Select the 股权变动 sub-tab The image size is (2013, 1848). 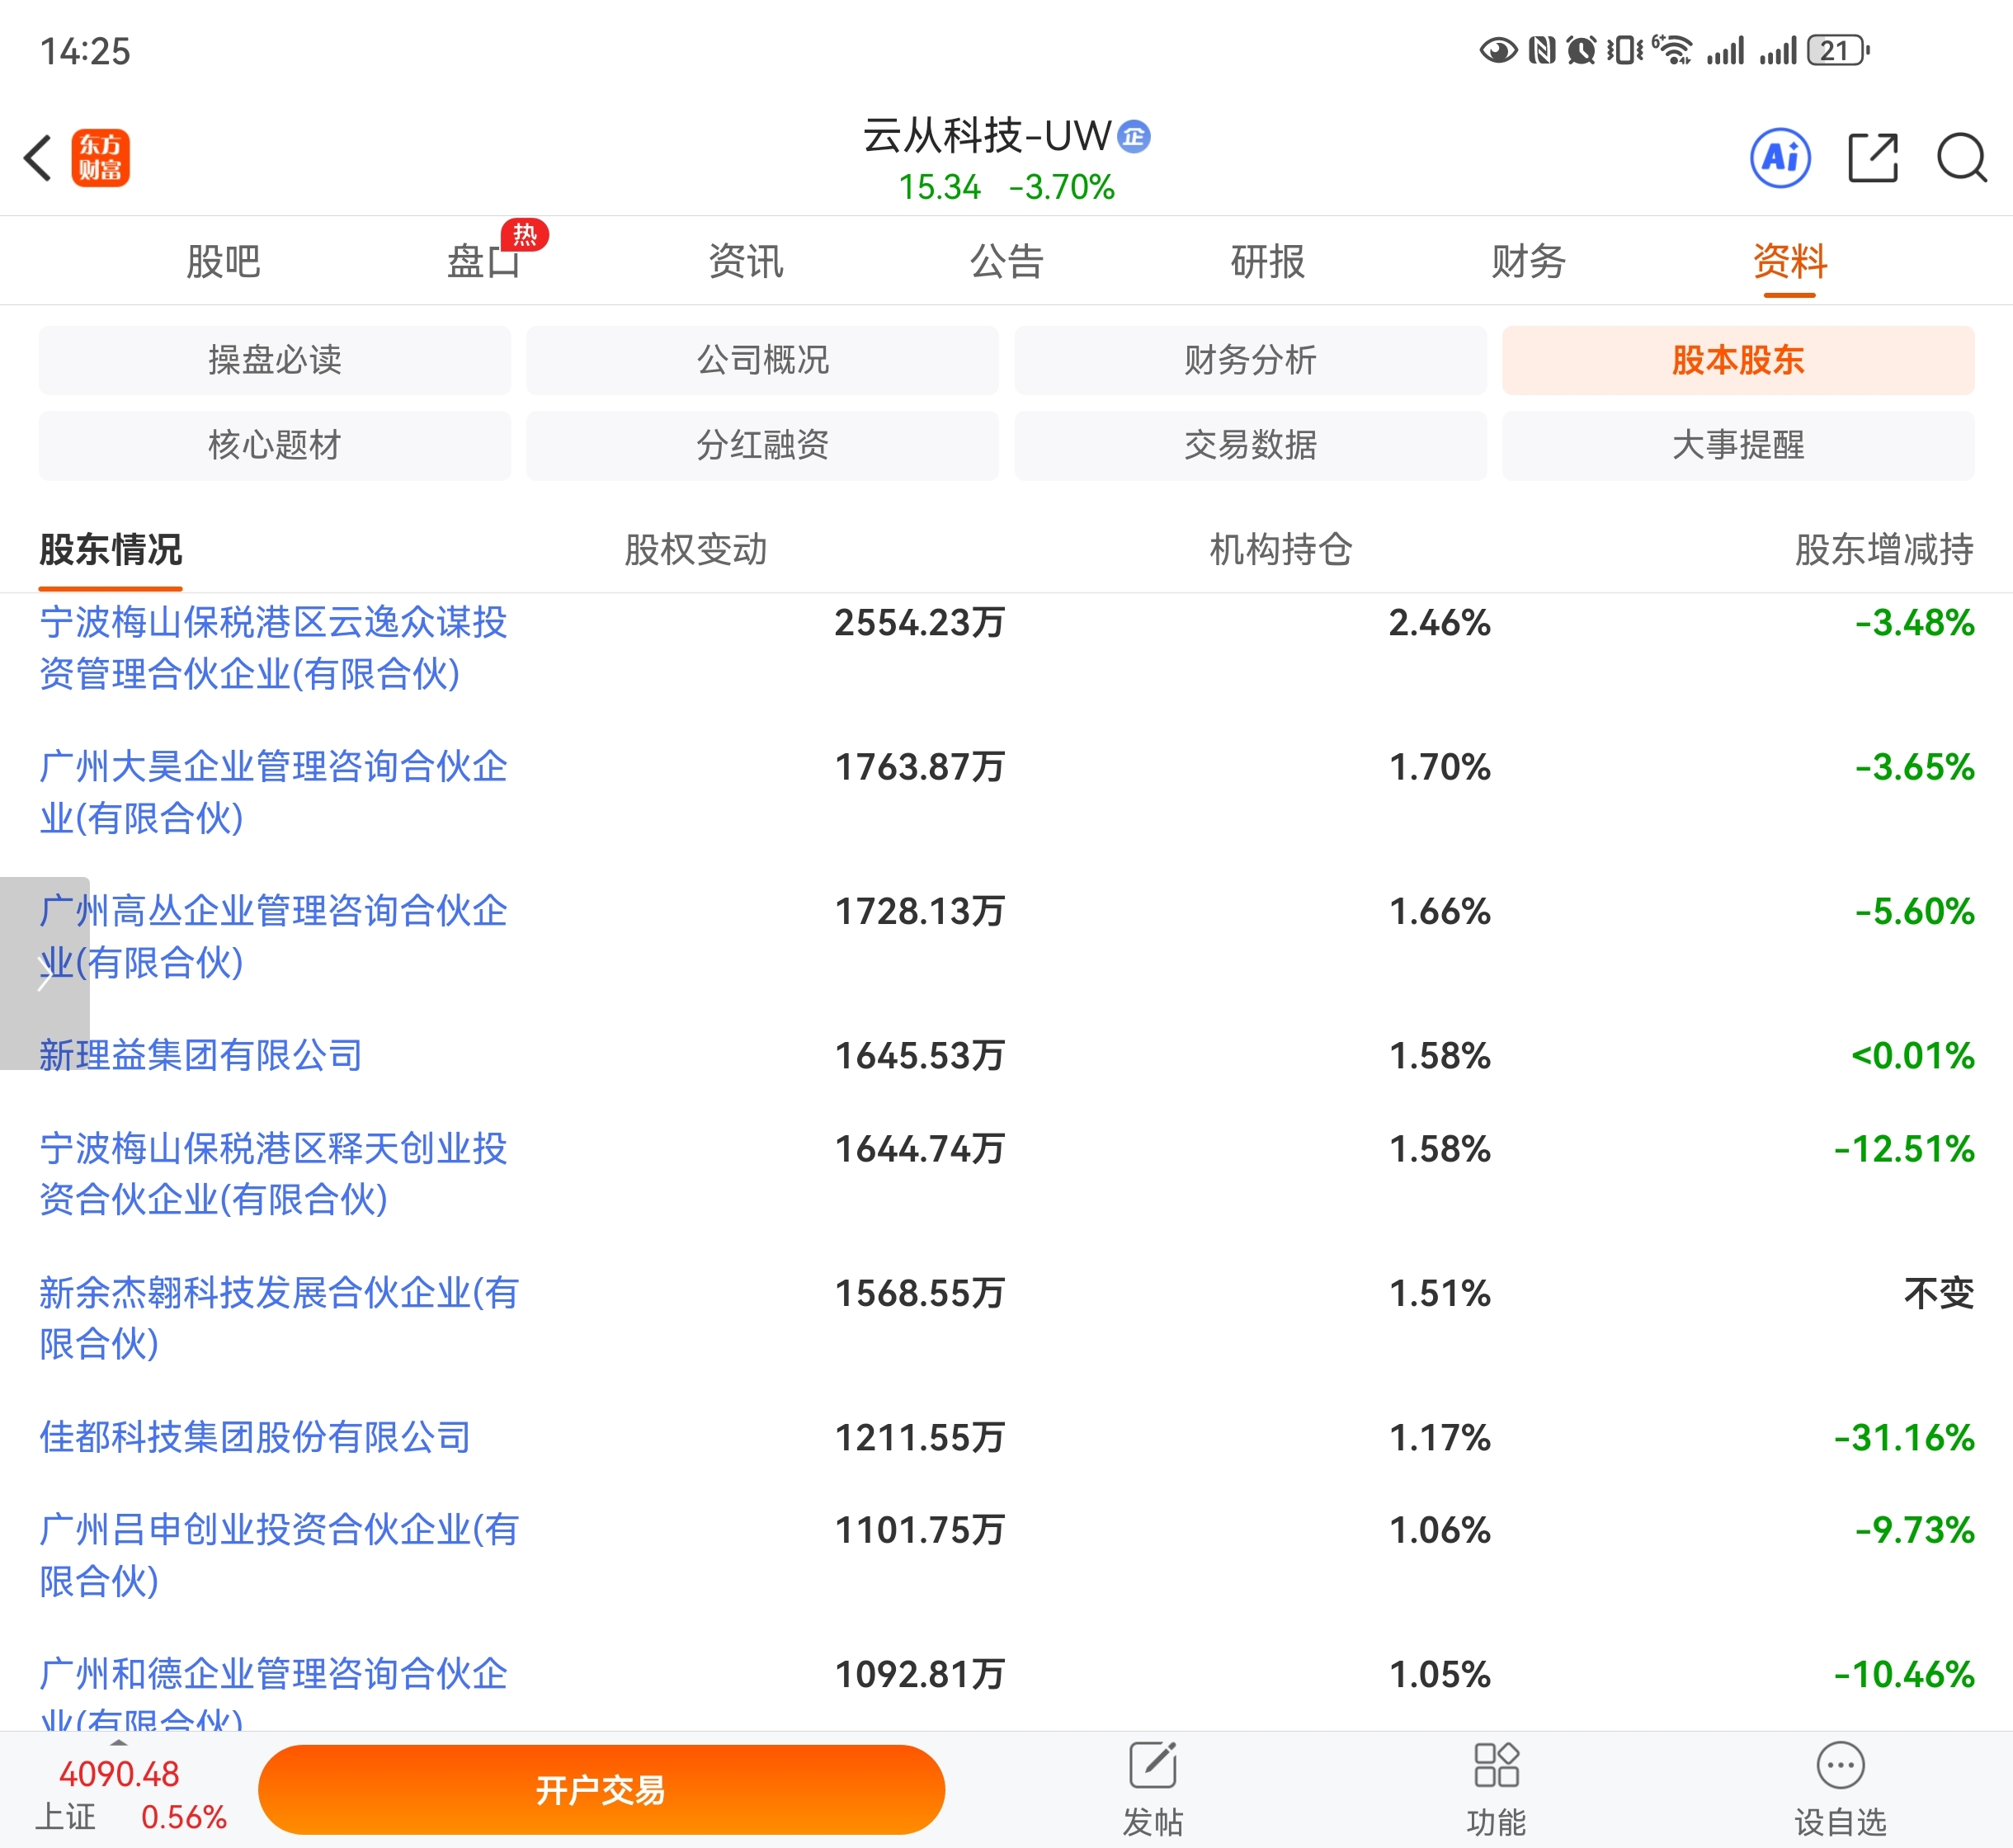click(695, 549)
